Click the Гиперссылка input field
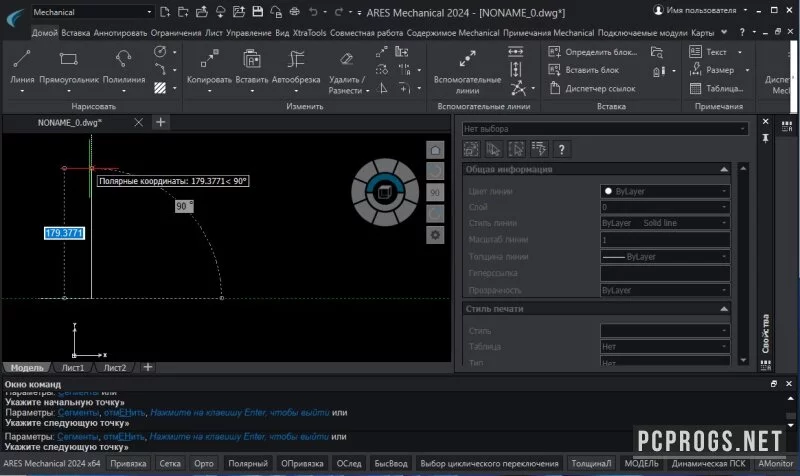 665,273
